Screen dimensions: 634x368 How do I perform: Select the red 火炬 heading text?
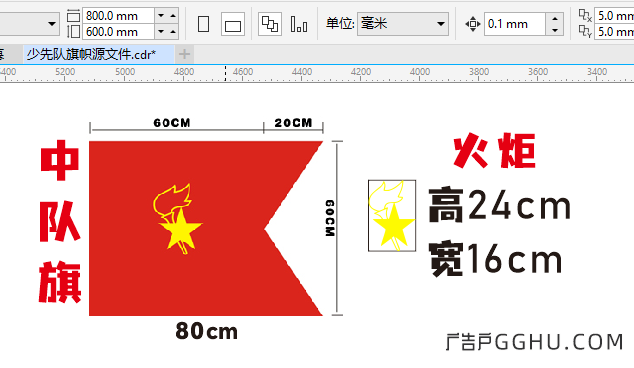[495, 151]
